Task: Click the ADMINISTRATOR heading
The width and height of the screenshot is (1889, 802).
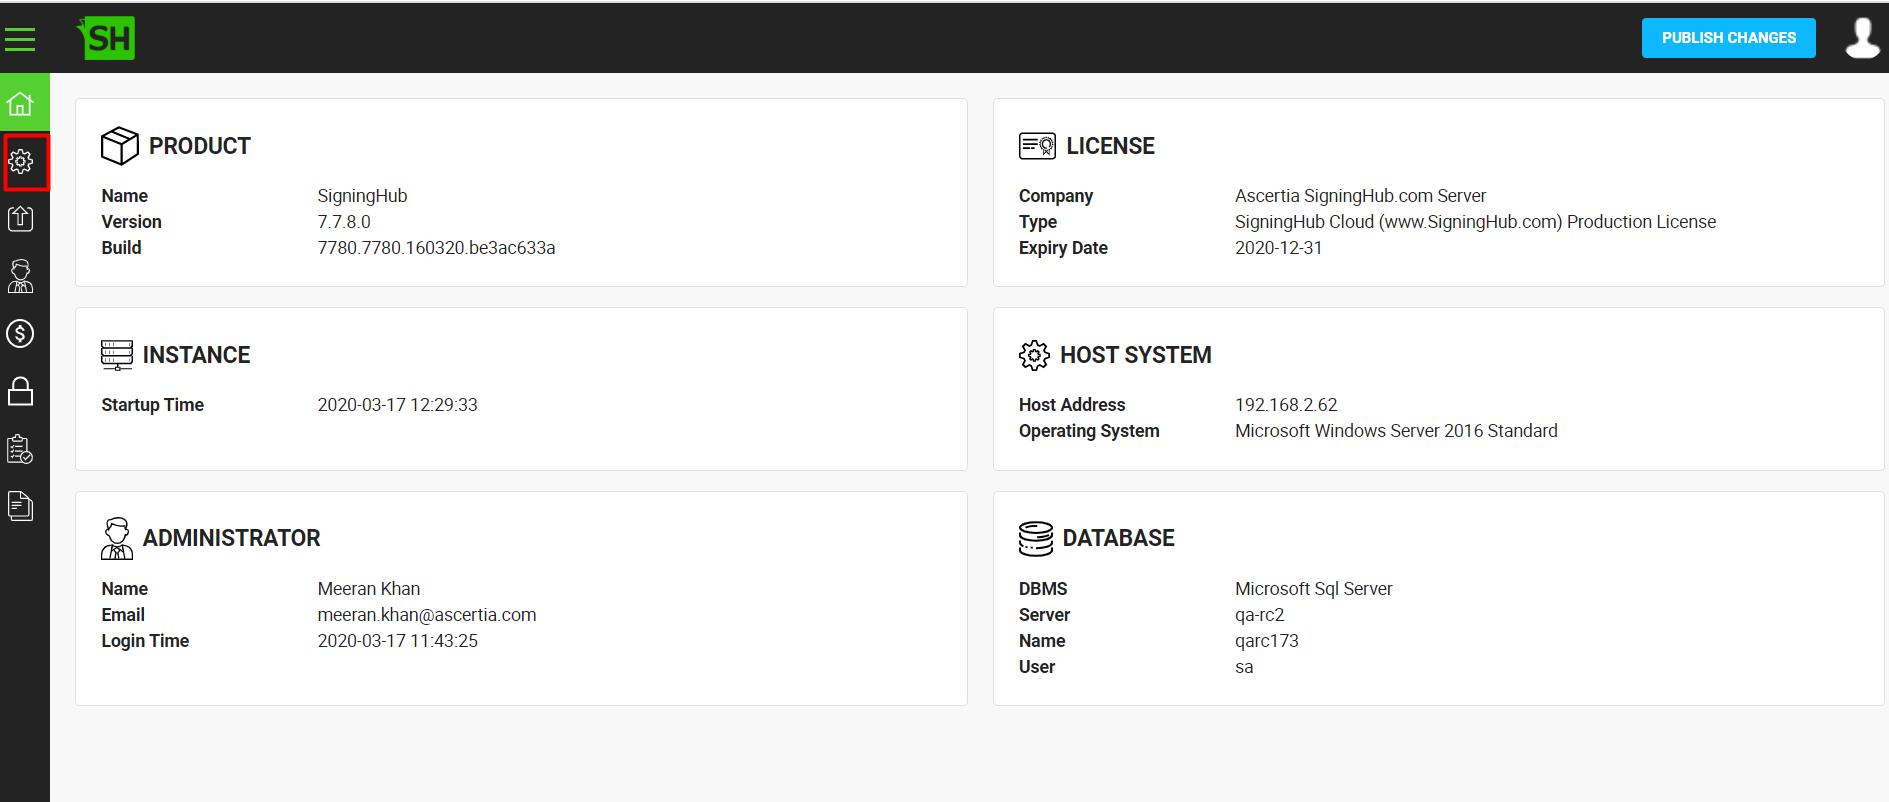Action: (232, 538)
